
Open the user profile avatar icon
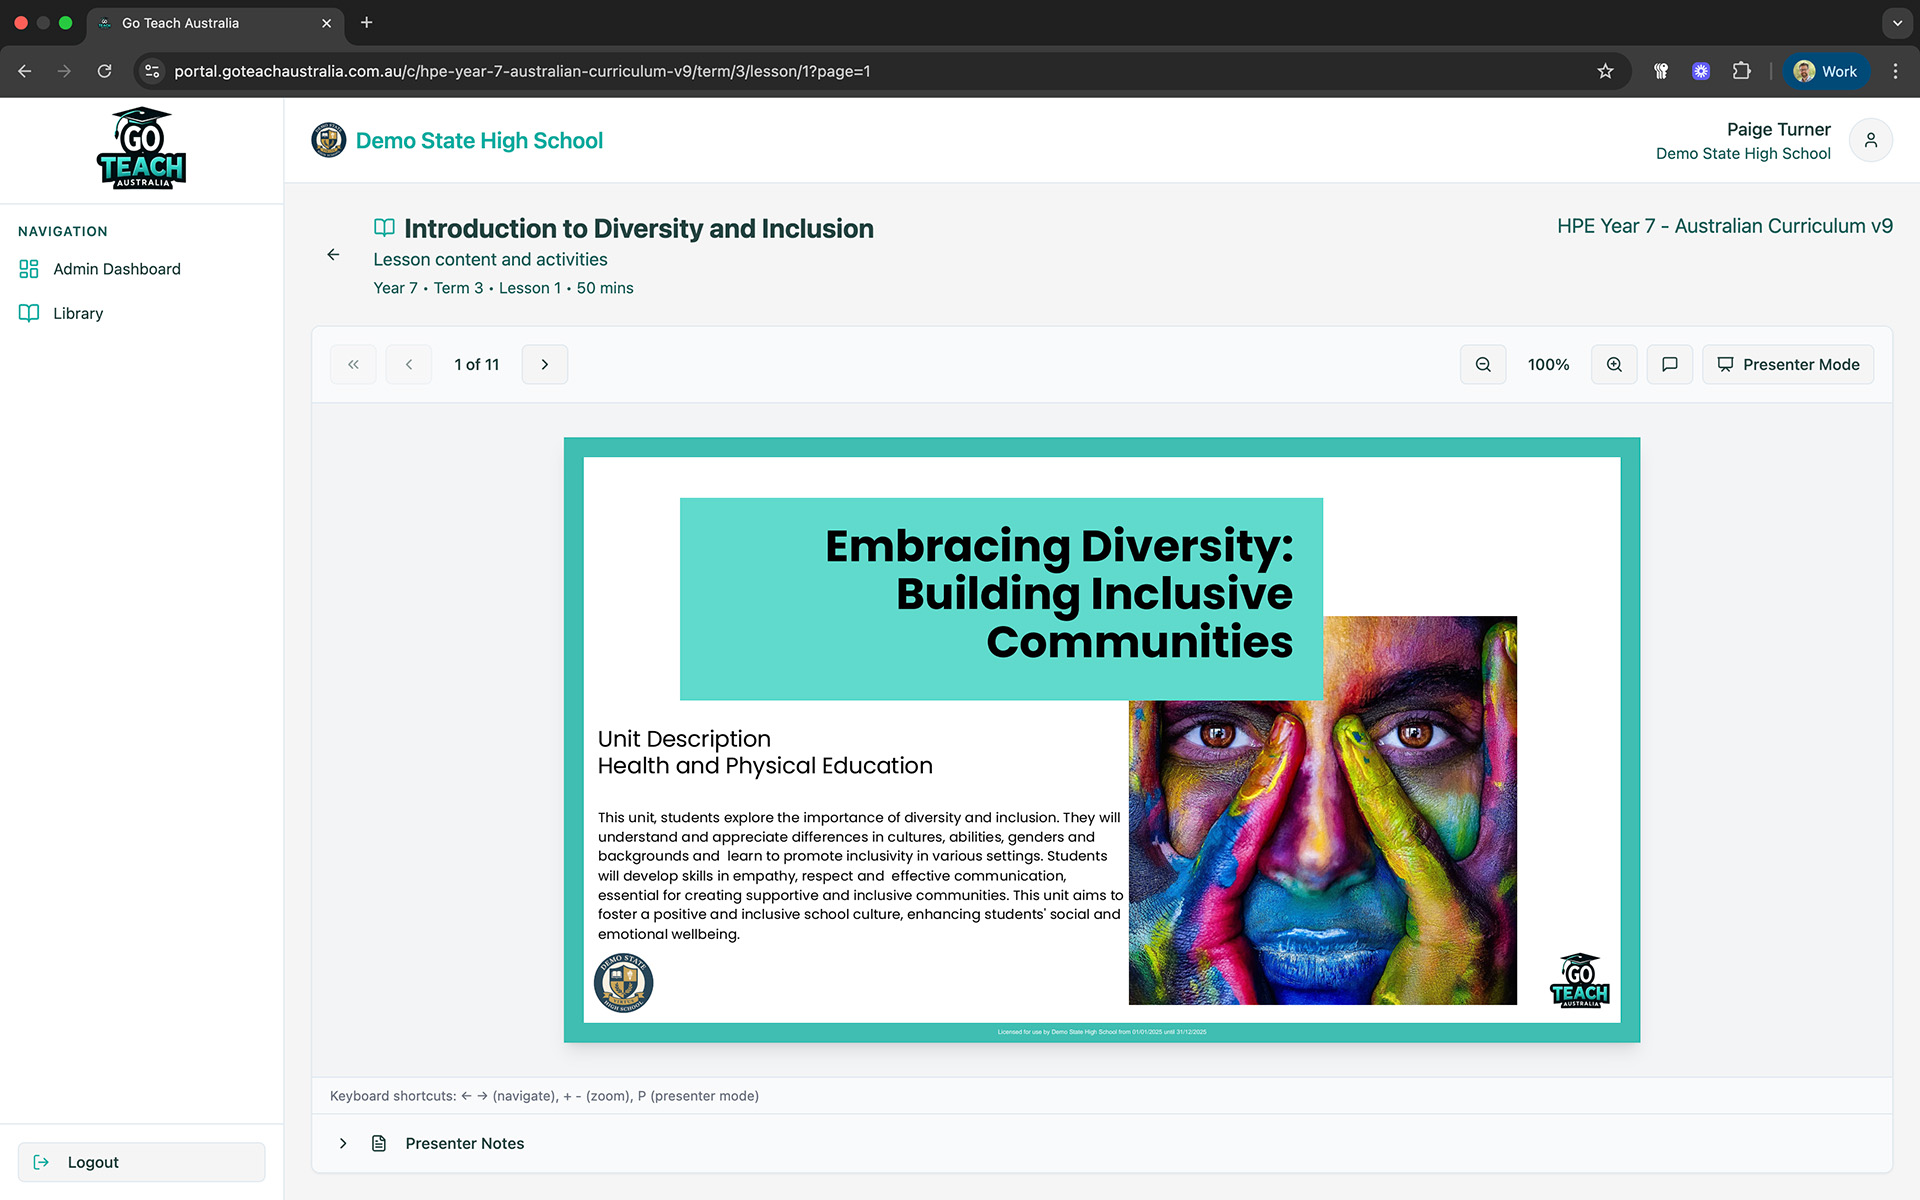pos(1870,140)
